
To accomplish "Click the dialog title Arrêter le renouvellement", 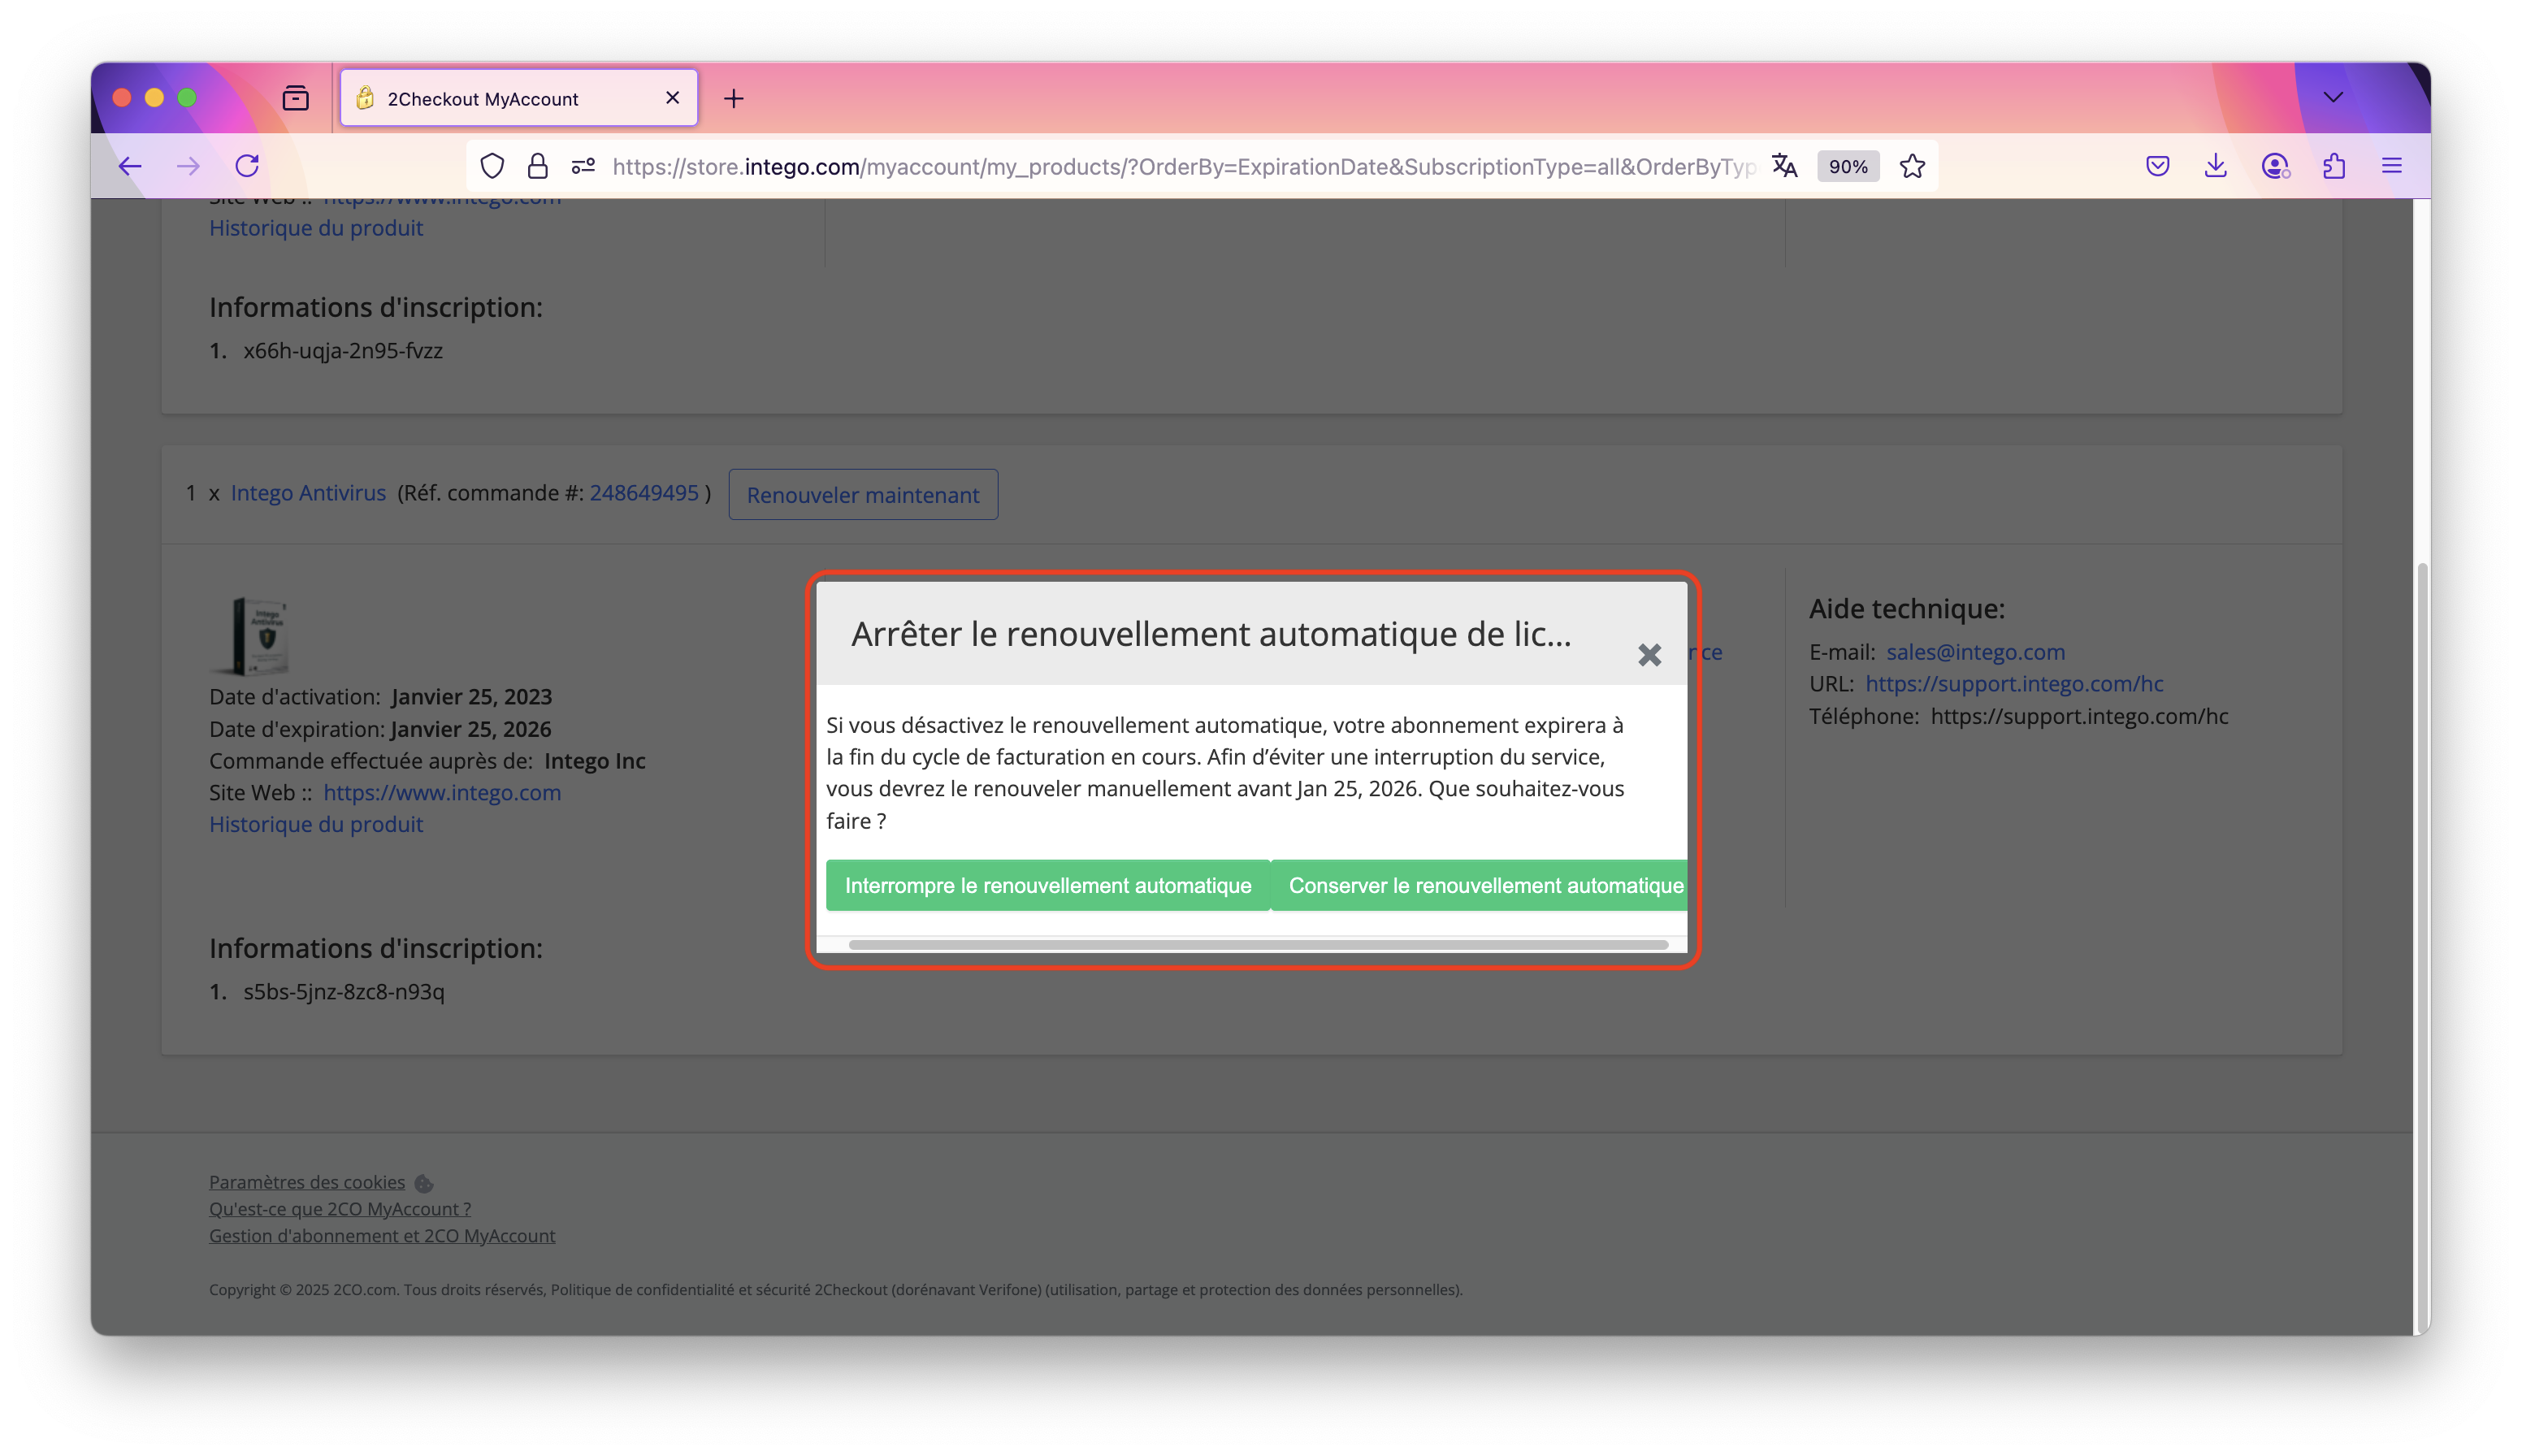I will pos(1211,634).
